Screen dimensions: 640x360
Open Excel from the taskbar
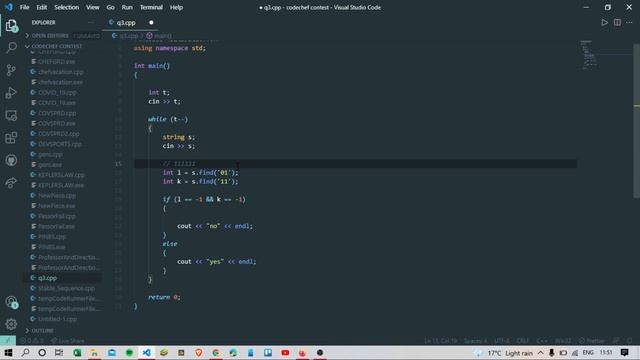(77, 353)
